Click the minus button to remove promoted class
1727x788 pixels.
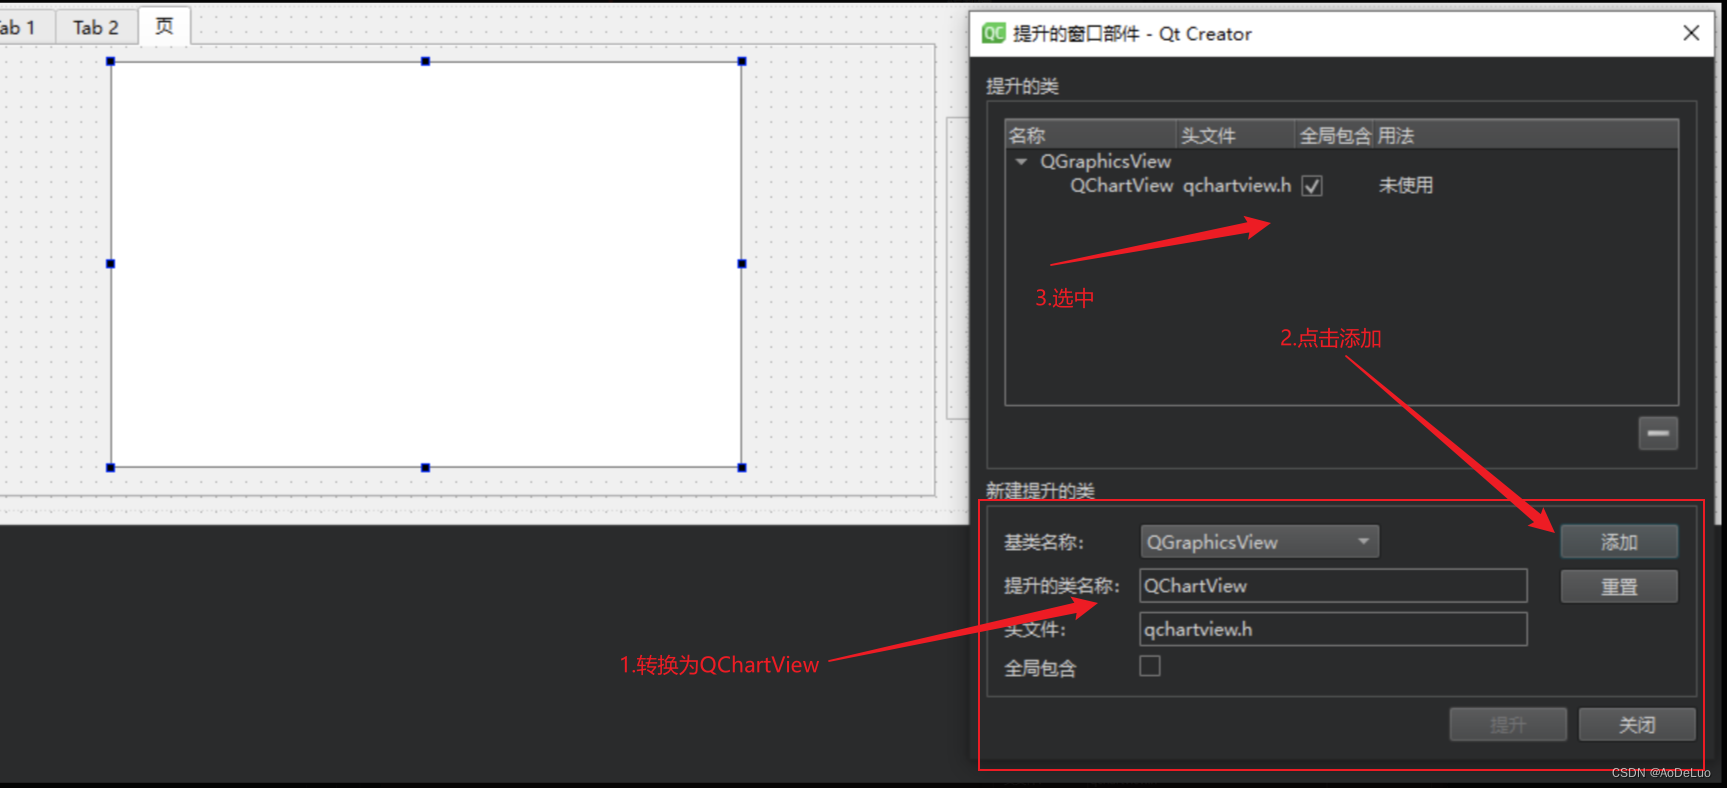tap(1657, 433)
